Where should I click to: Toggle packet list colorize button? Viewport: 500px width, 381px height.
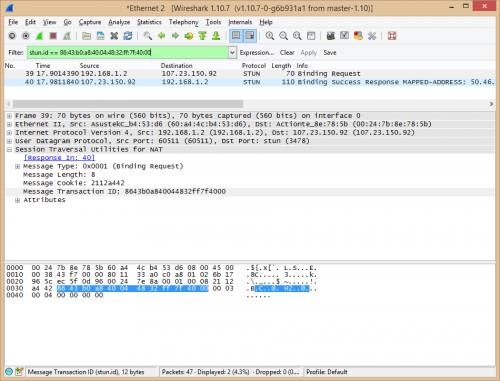[x=236, y=36]
